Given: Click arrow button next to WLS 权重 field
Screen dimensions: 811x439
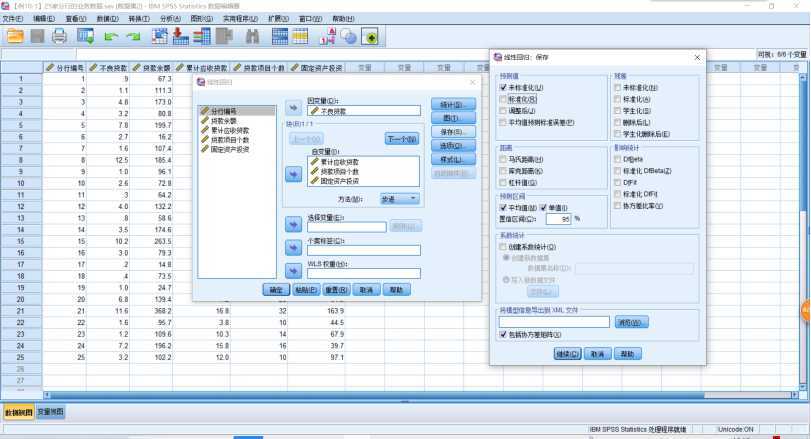Looking at the screenshot, I should (x=293, y=271).
